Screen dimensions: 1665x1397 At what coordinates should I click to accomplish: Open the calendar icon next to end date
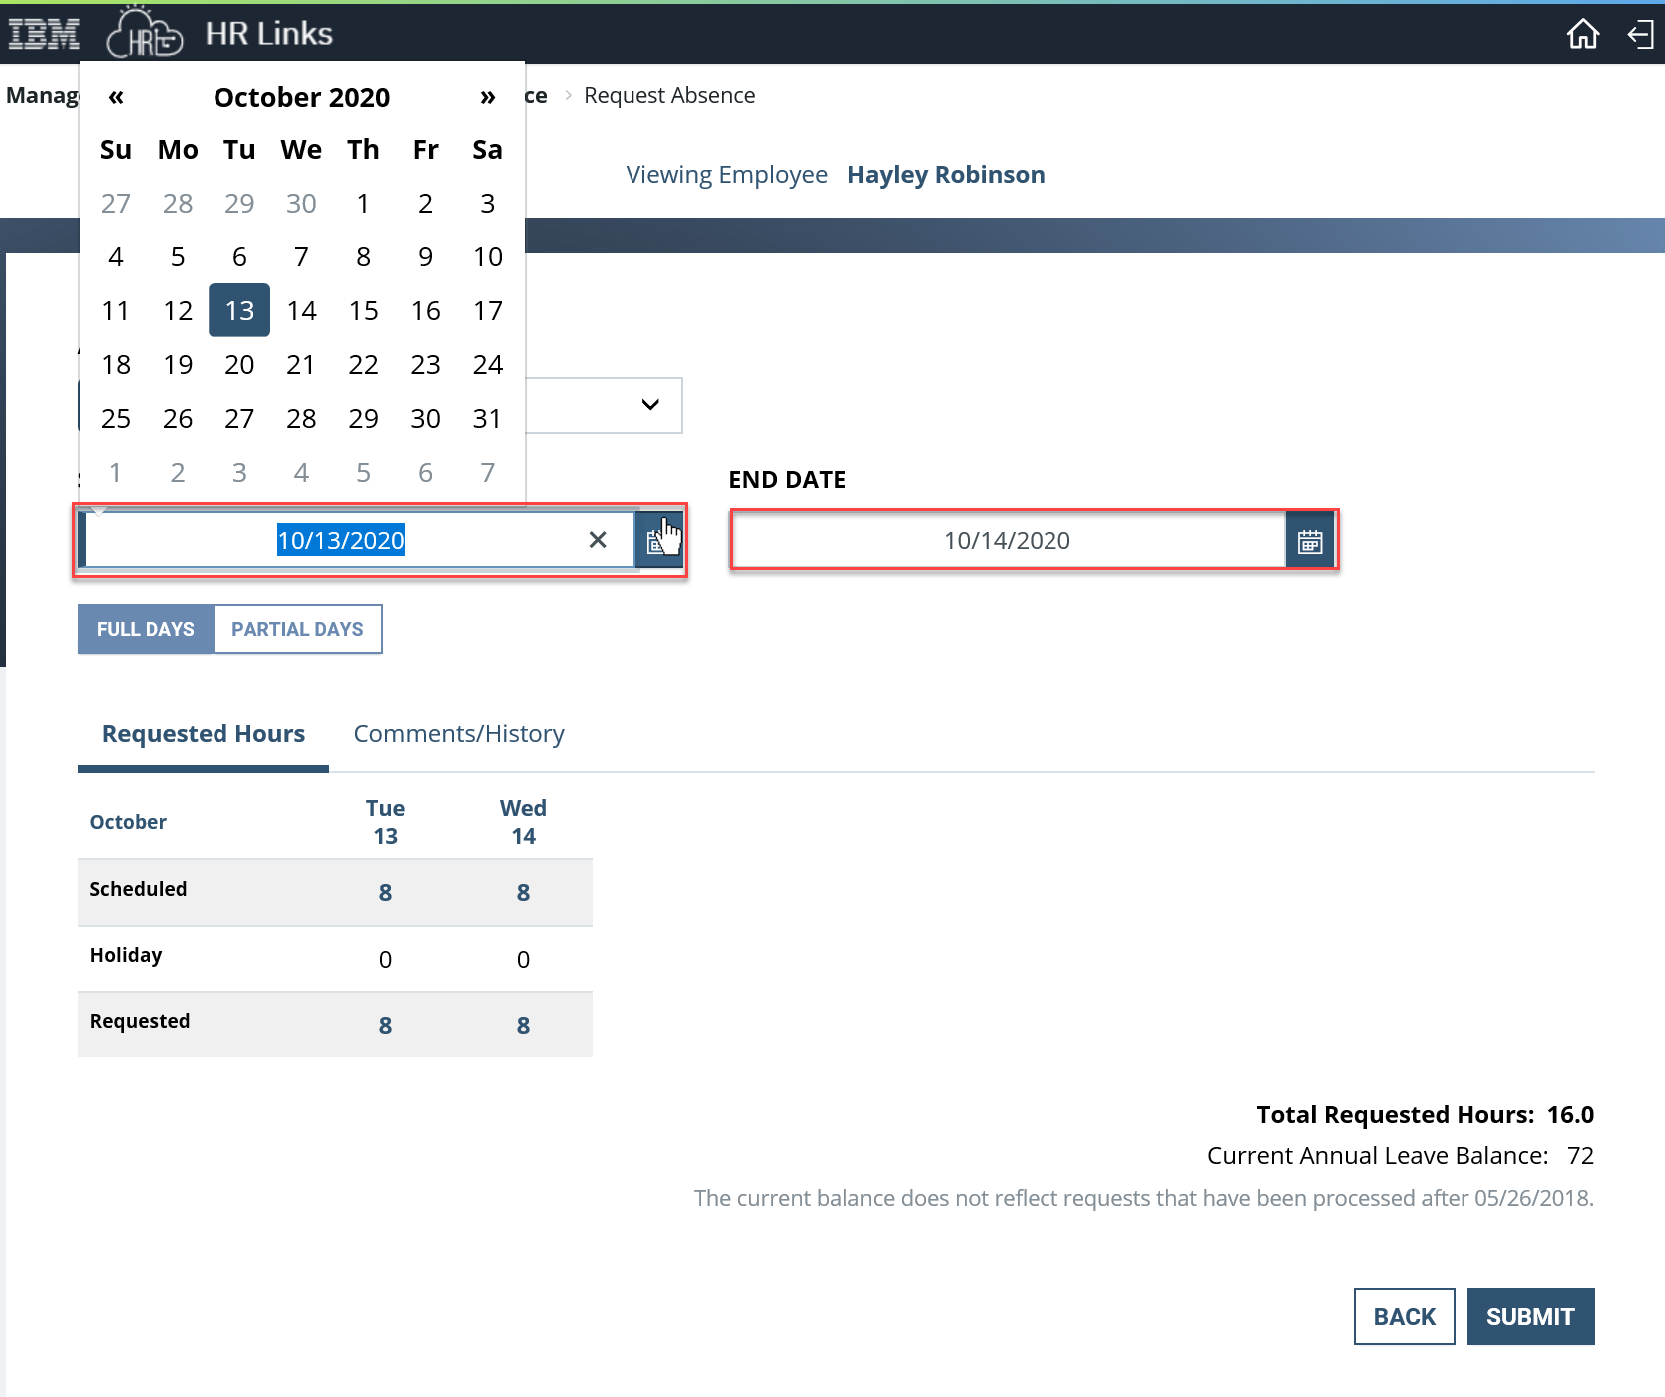[1310, 540]
